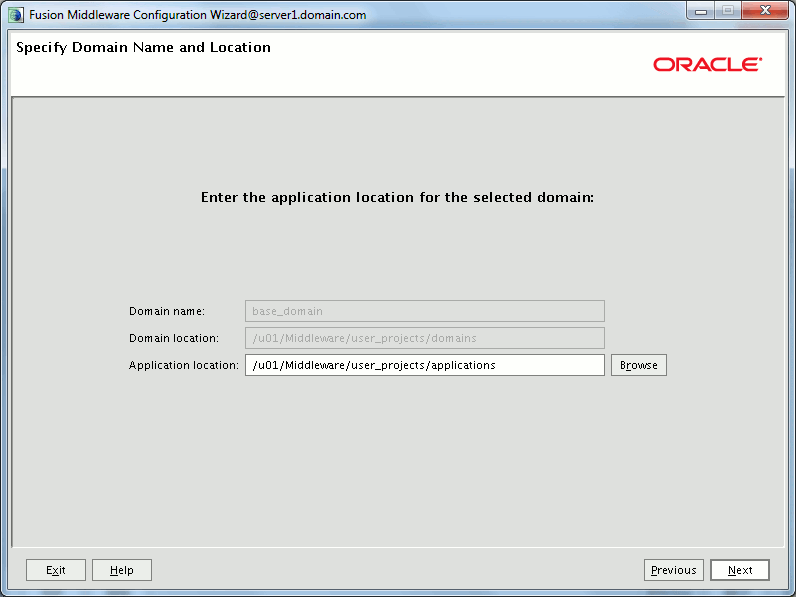
Task: Focus the Application location input field
Action: (x=424, y=365)
